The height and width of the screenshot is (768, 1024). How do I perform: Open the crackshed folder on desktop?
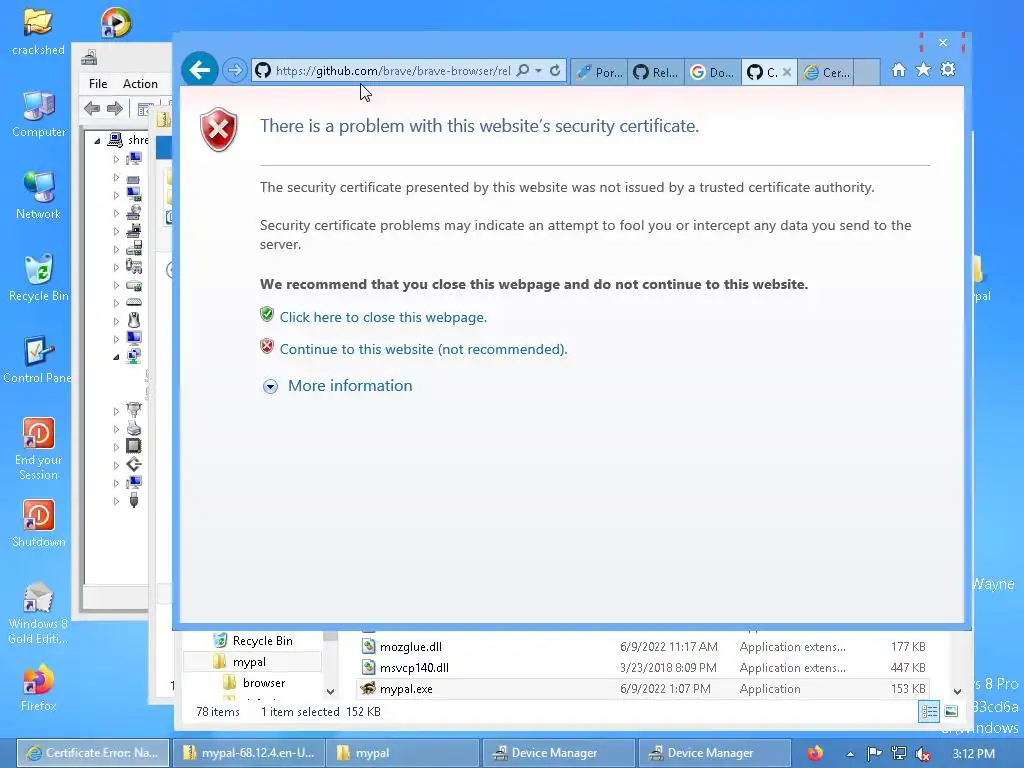coord(38,33)
